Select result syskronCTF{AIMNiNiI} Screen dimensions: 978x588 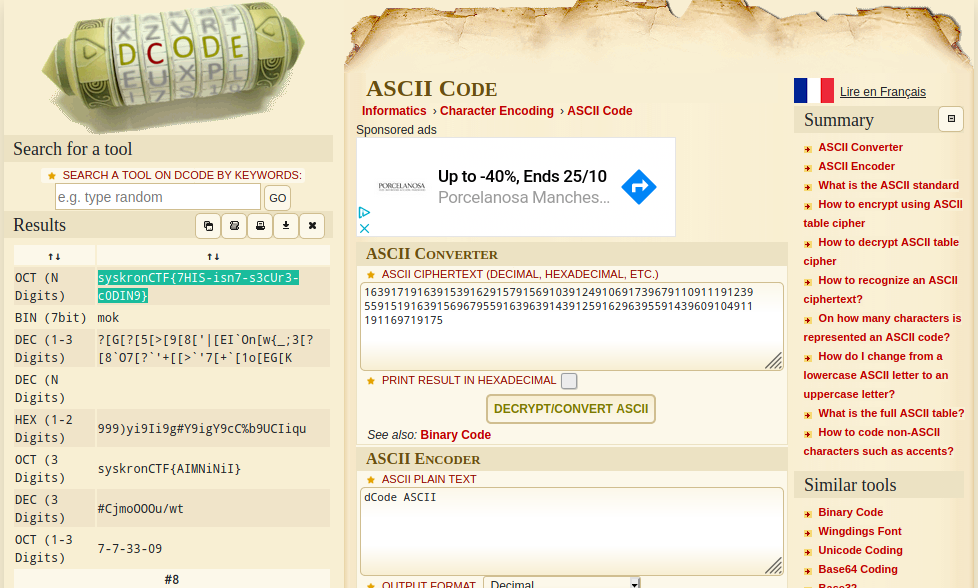(169, 469)
